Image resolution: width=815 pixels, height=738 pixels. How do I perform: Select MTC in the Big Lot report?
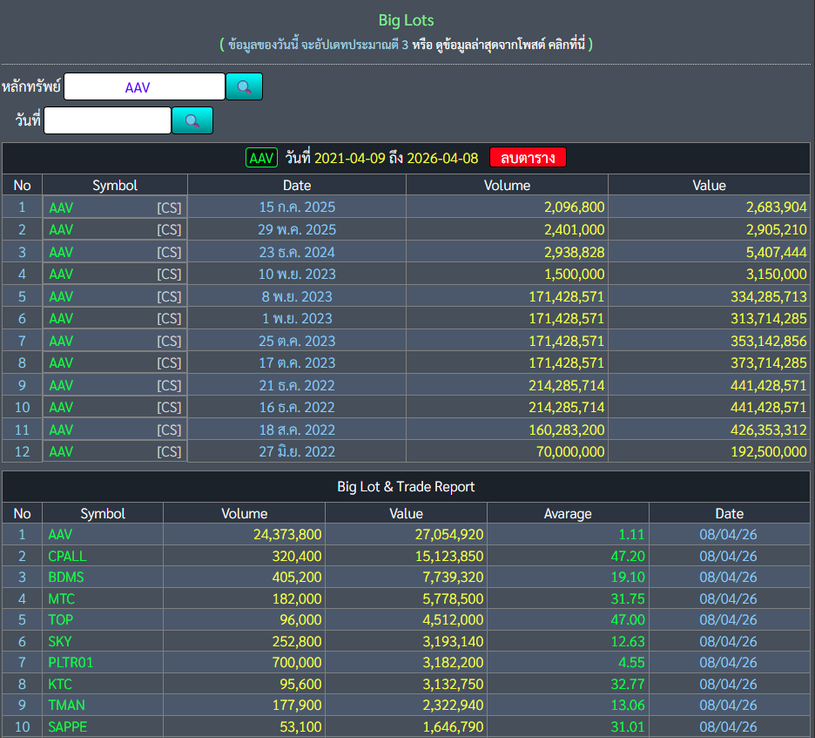61,599
